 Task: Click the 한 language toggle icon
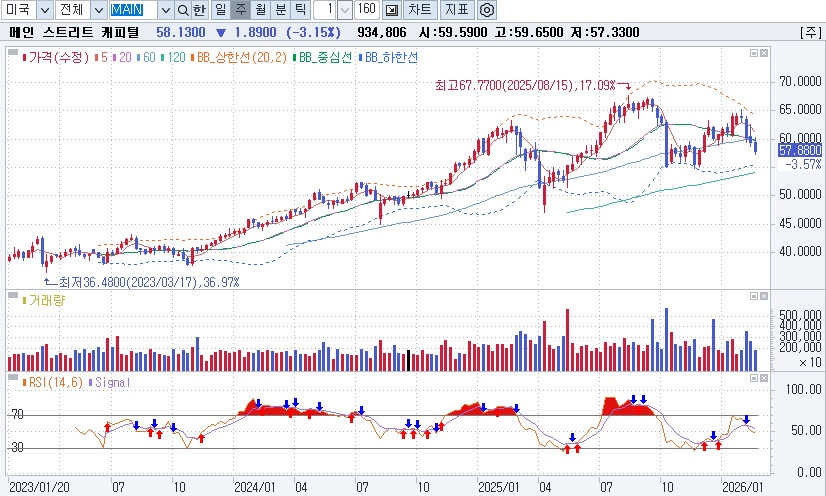point(199,10)
